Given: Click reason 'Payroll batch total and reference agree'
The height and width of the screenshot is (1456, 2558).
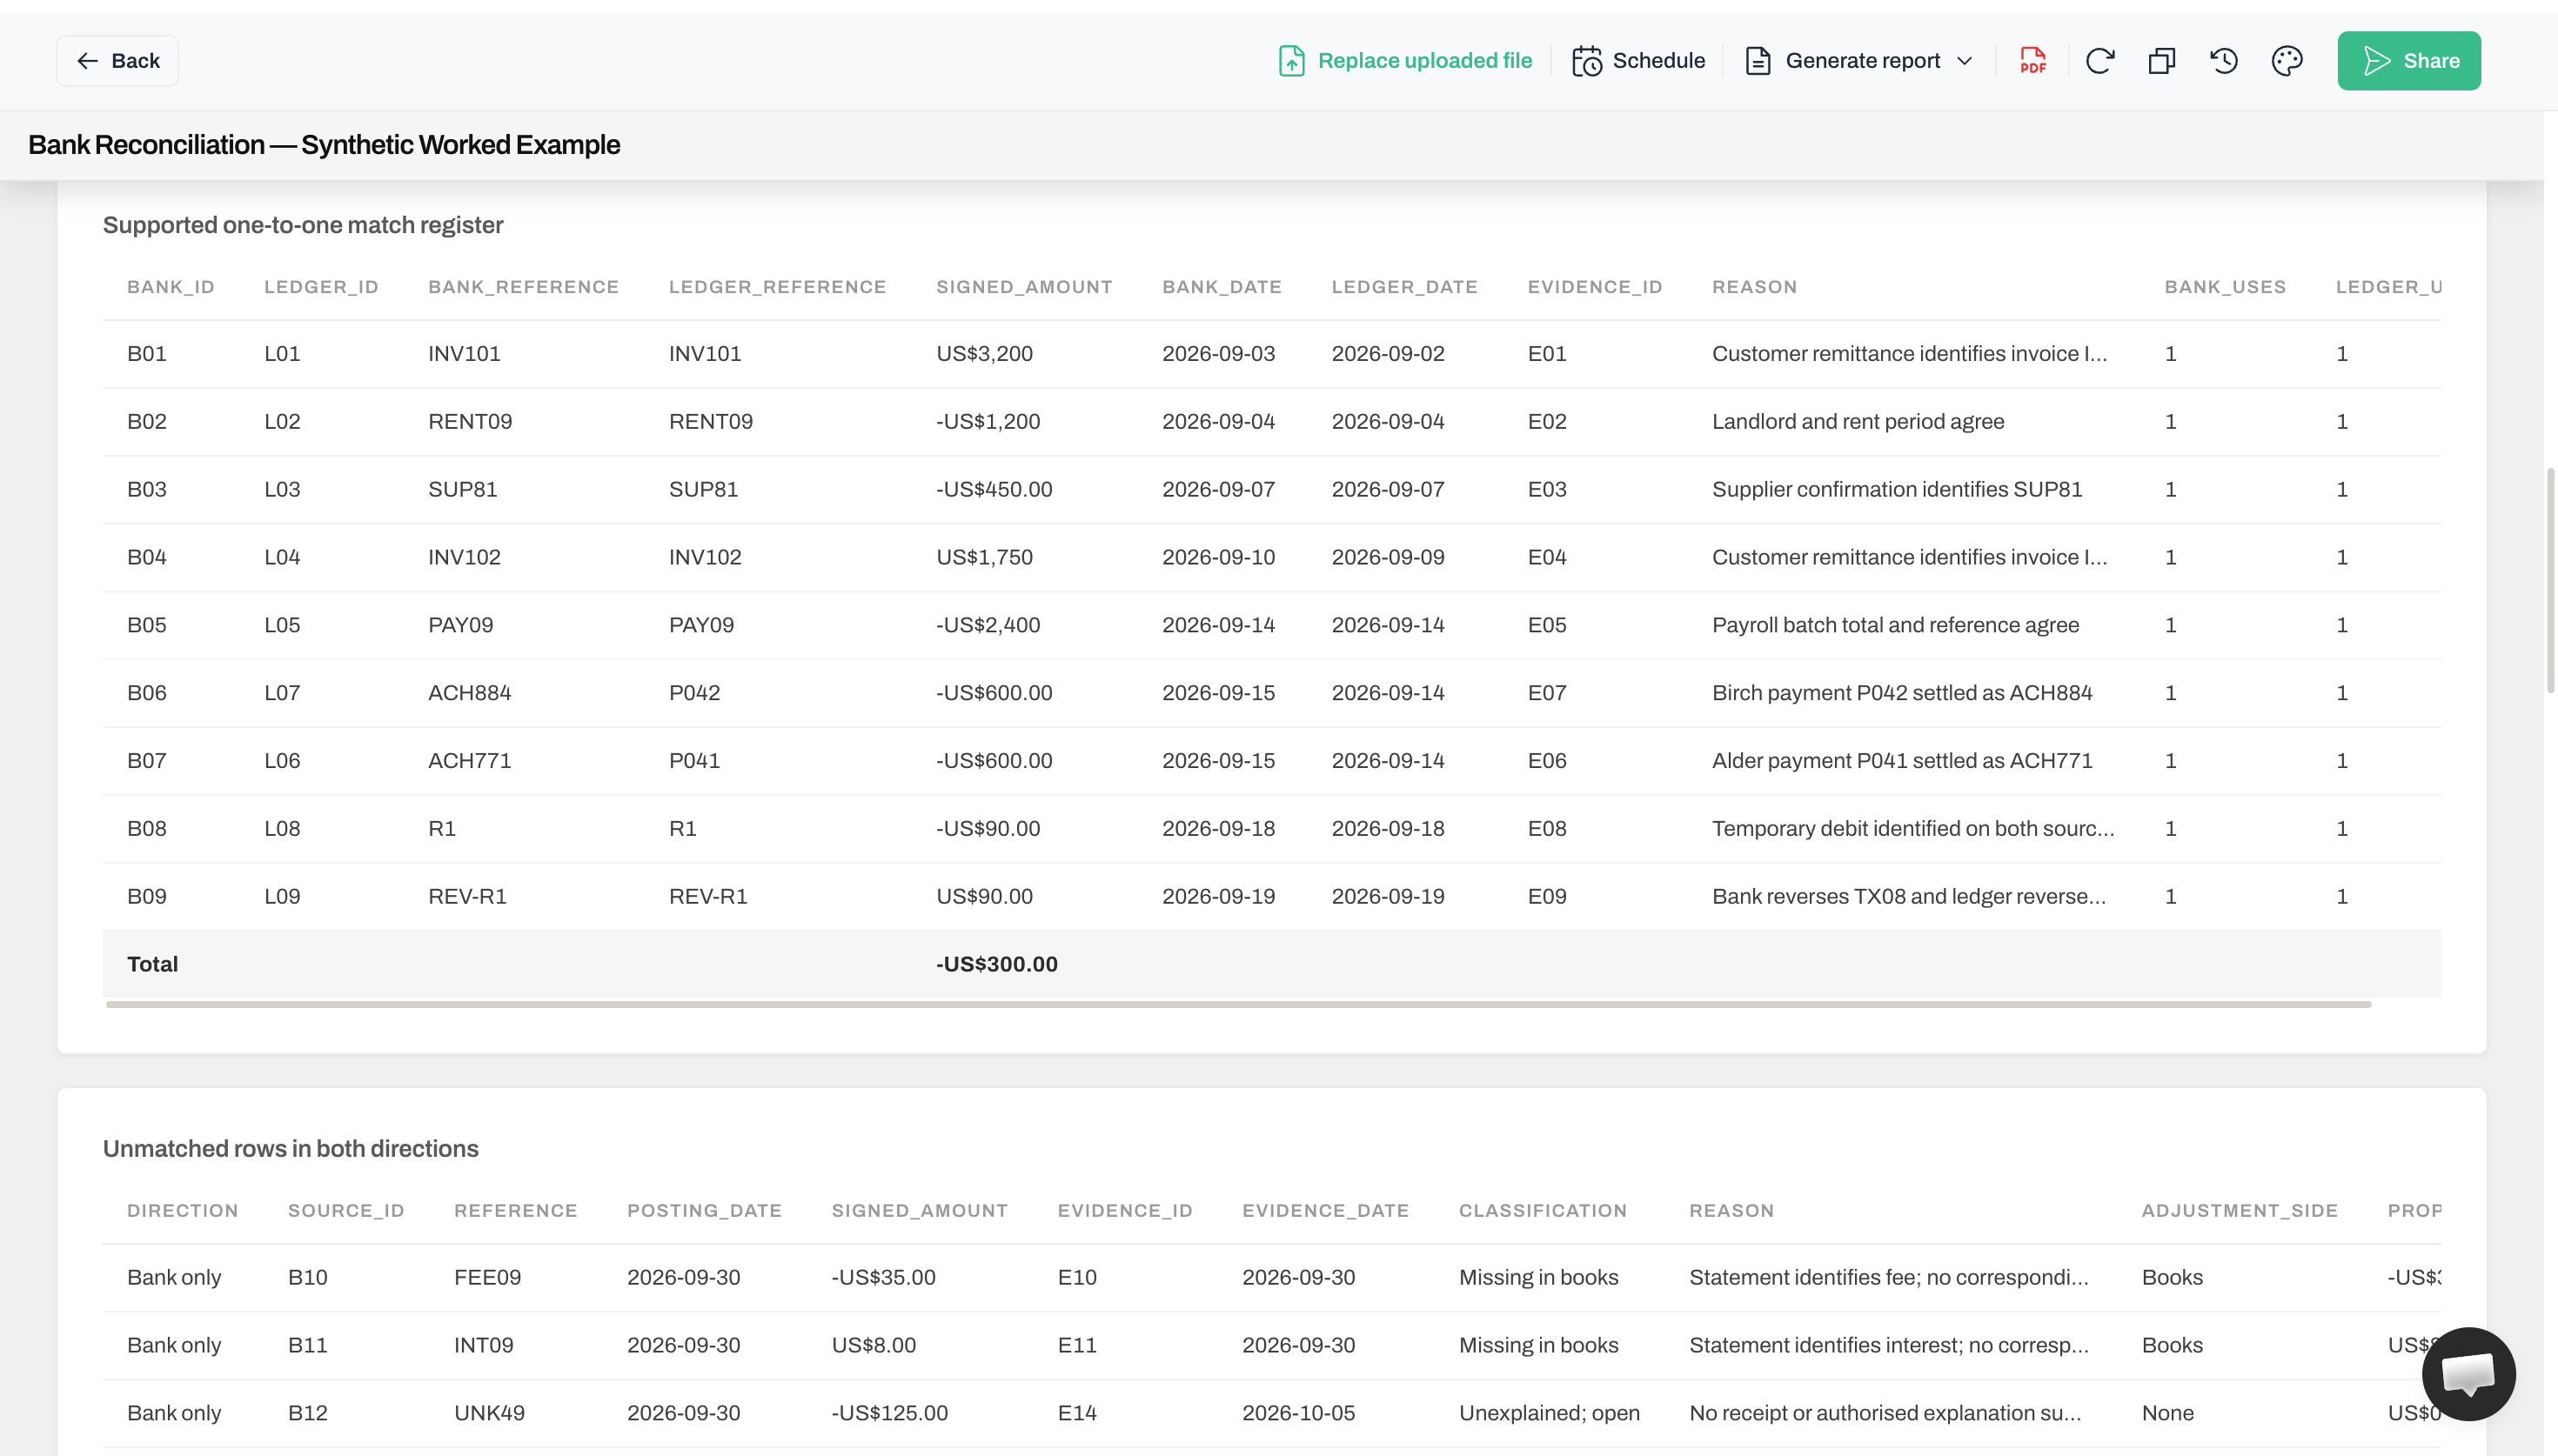Looking at the screenshot, I should (x=1895, y=625).
